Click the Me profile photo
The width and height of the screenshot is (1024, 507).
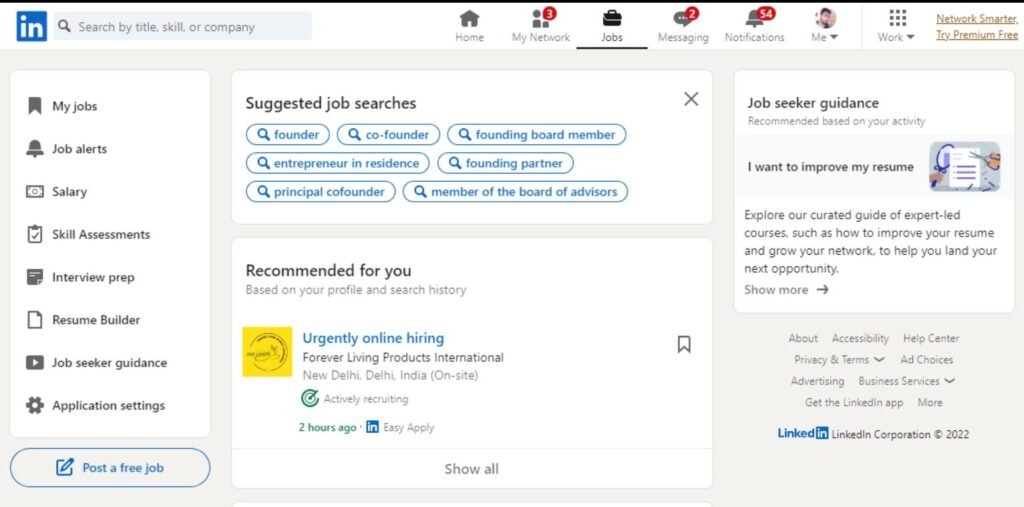pos(825,18)
